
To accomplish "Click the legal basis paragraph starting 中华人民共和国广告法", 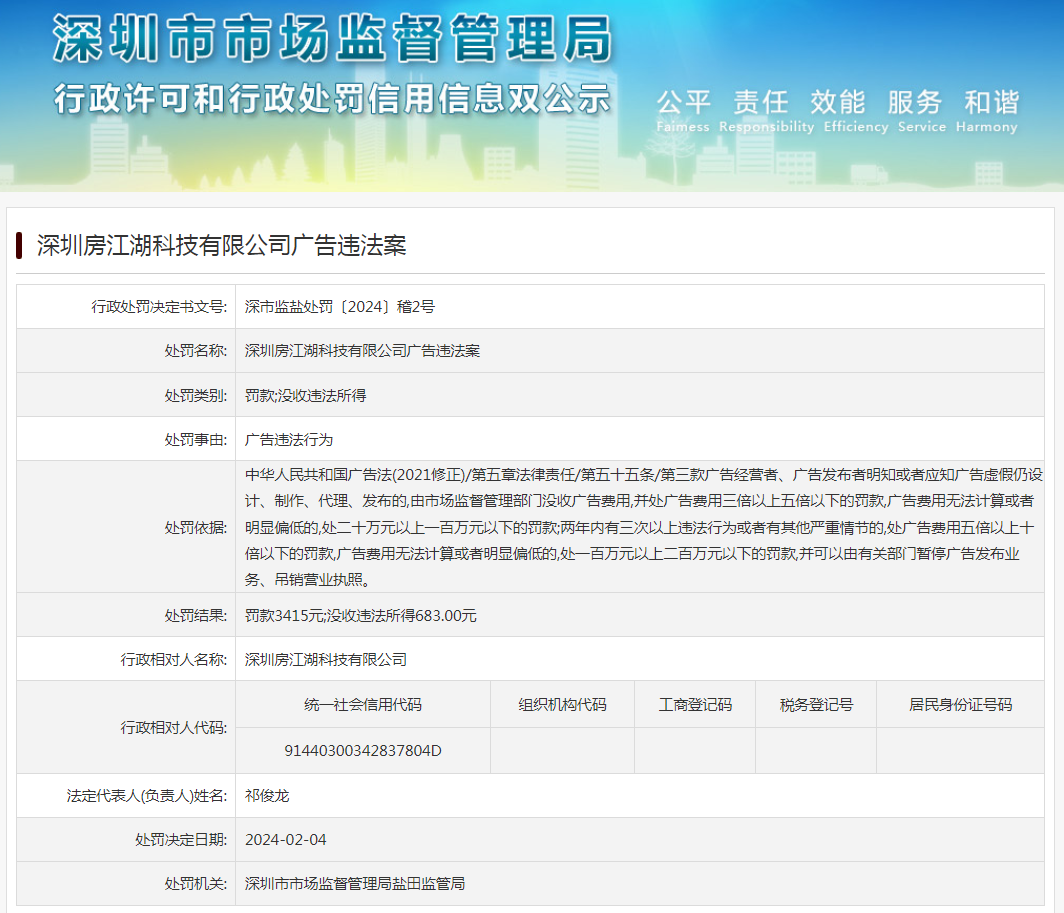I will click(x=643, y=527).
